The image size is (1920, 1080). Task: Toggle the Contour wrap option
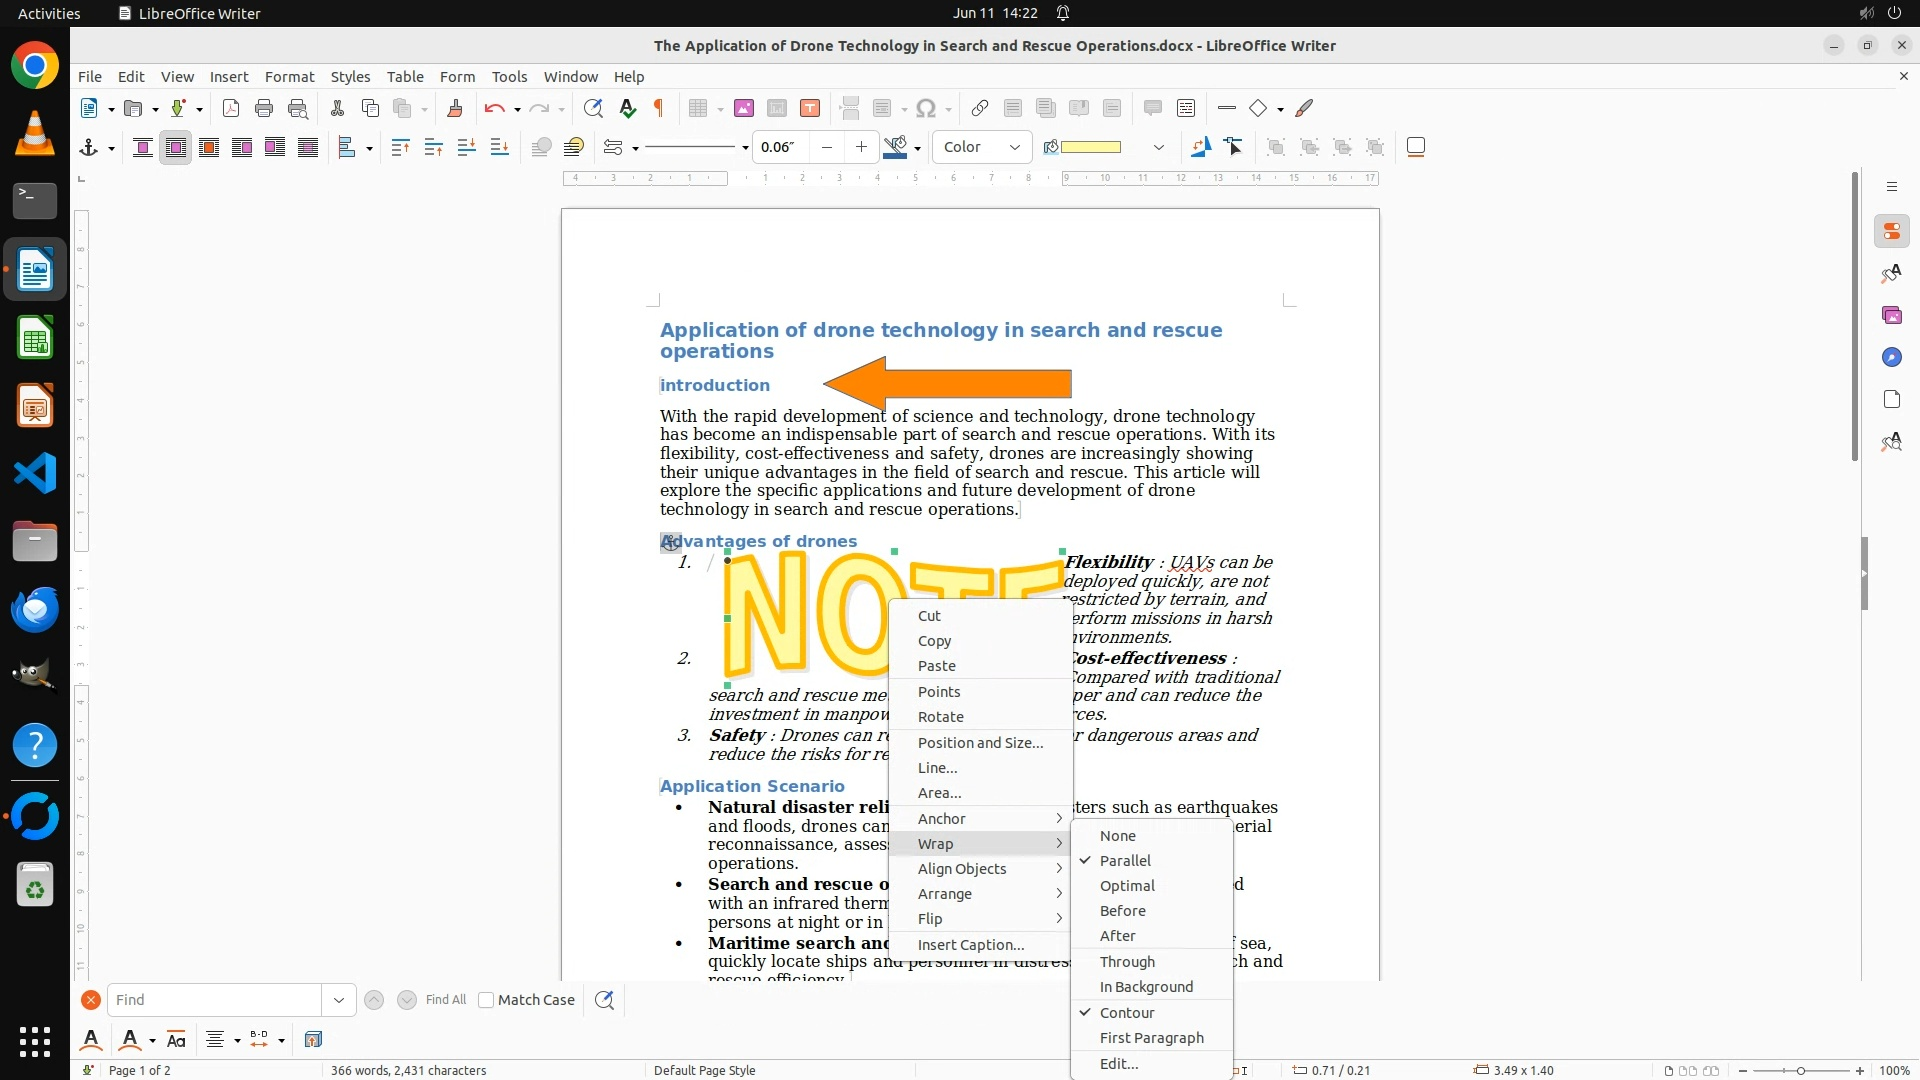pos(1127,1012)
